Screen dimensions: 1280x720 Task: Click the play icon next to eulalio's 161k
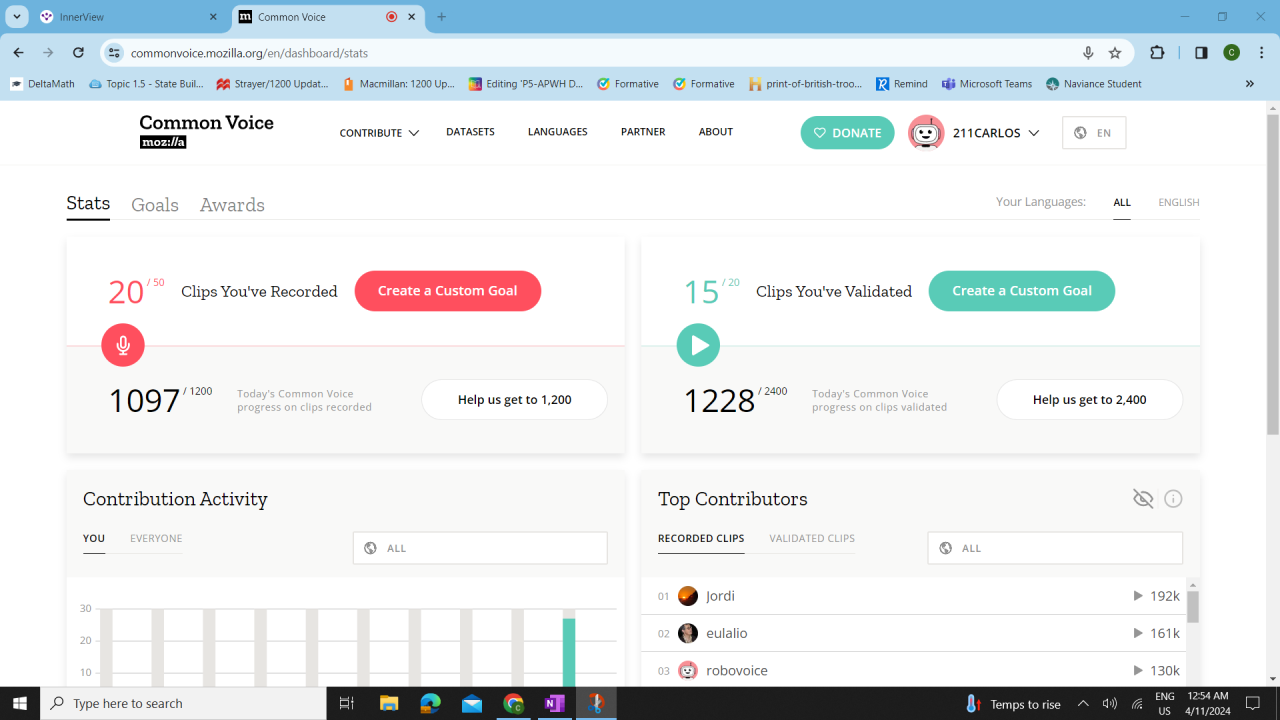click(x=1138, y=633)
